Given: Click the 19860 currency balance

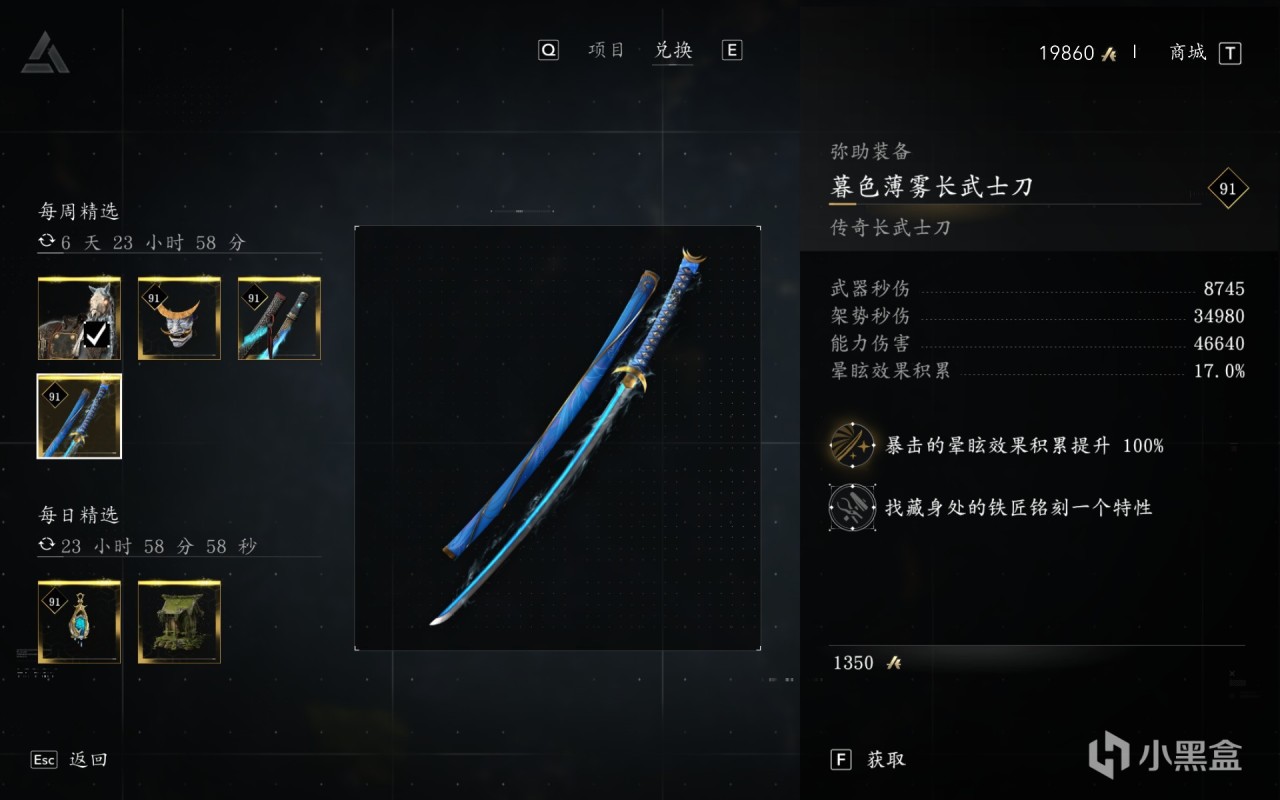Looking at the screenshot, I should coord(1077,53).
